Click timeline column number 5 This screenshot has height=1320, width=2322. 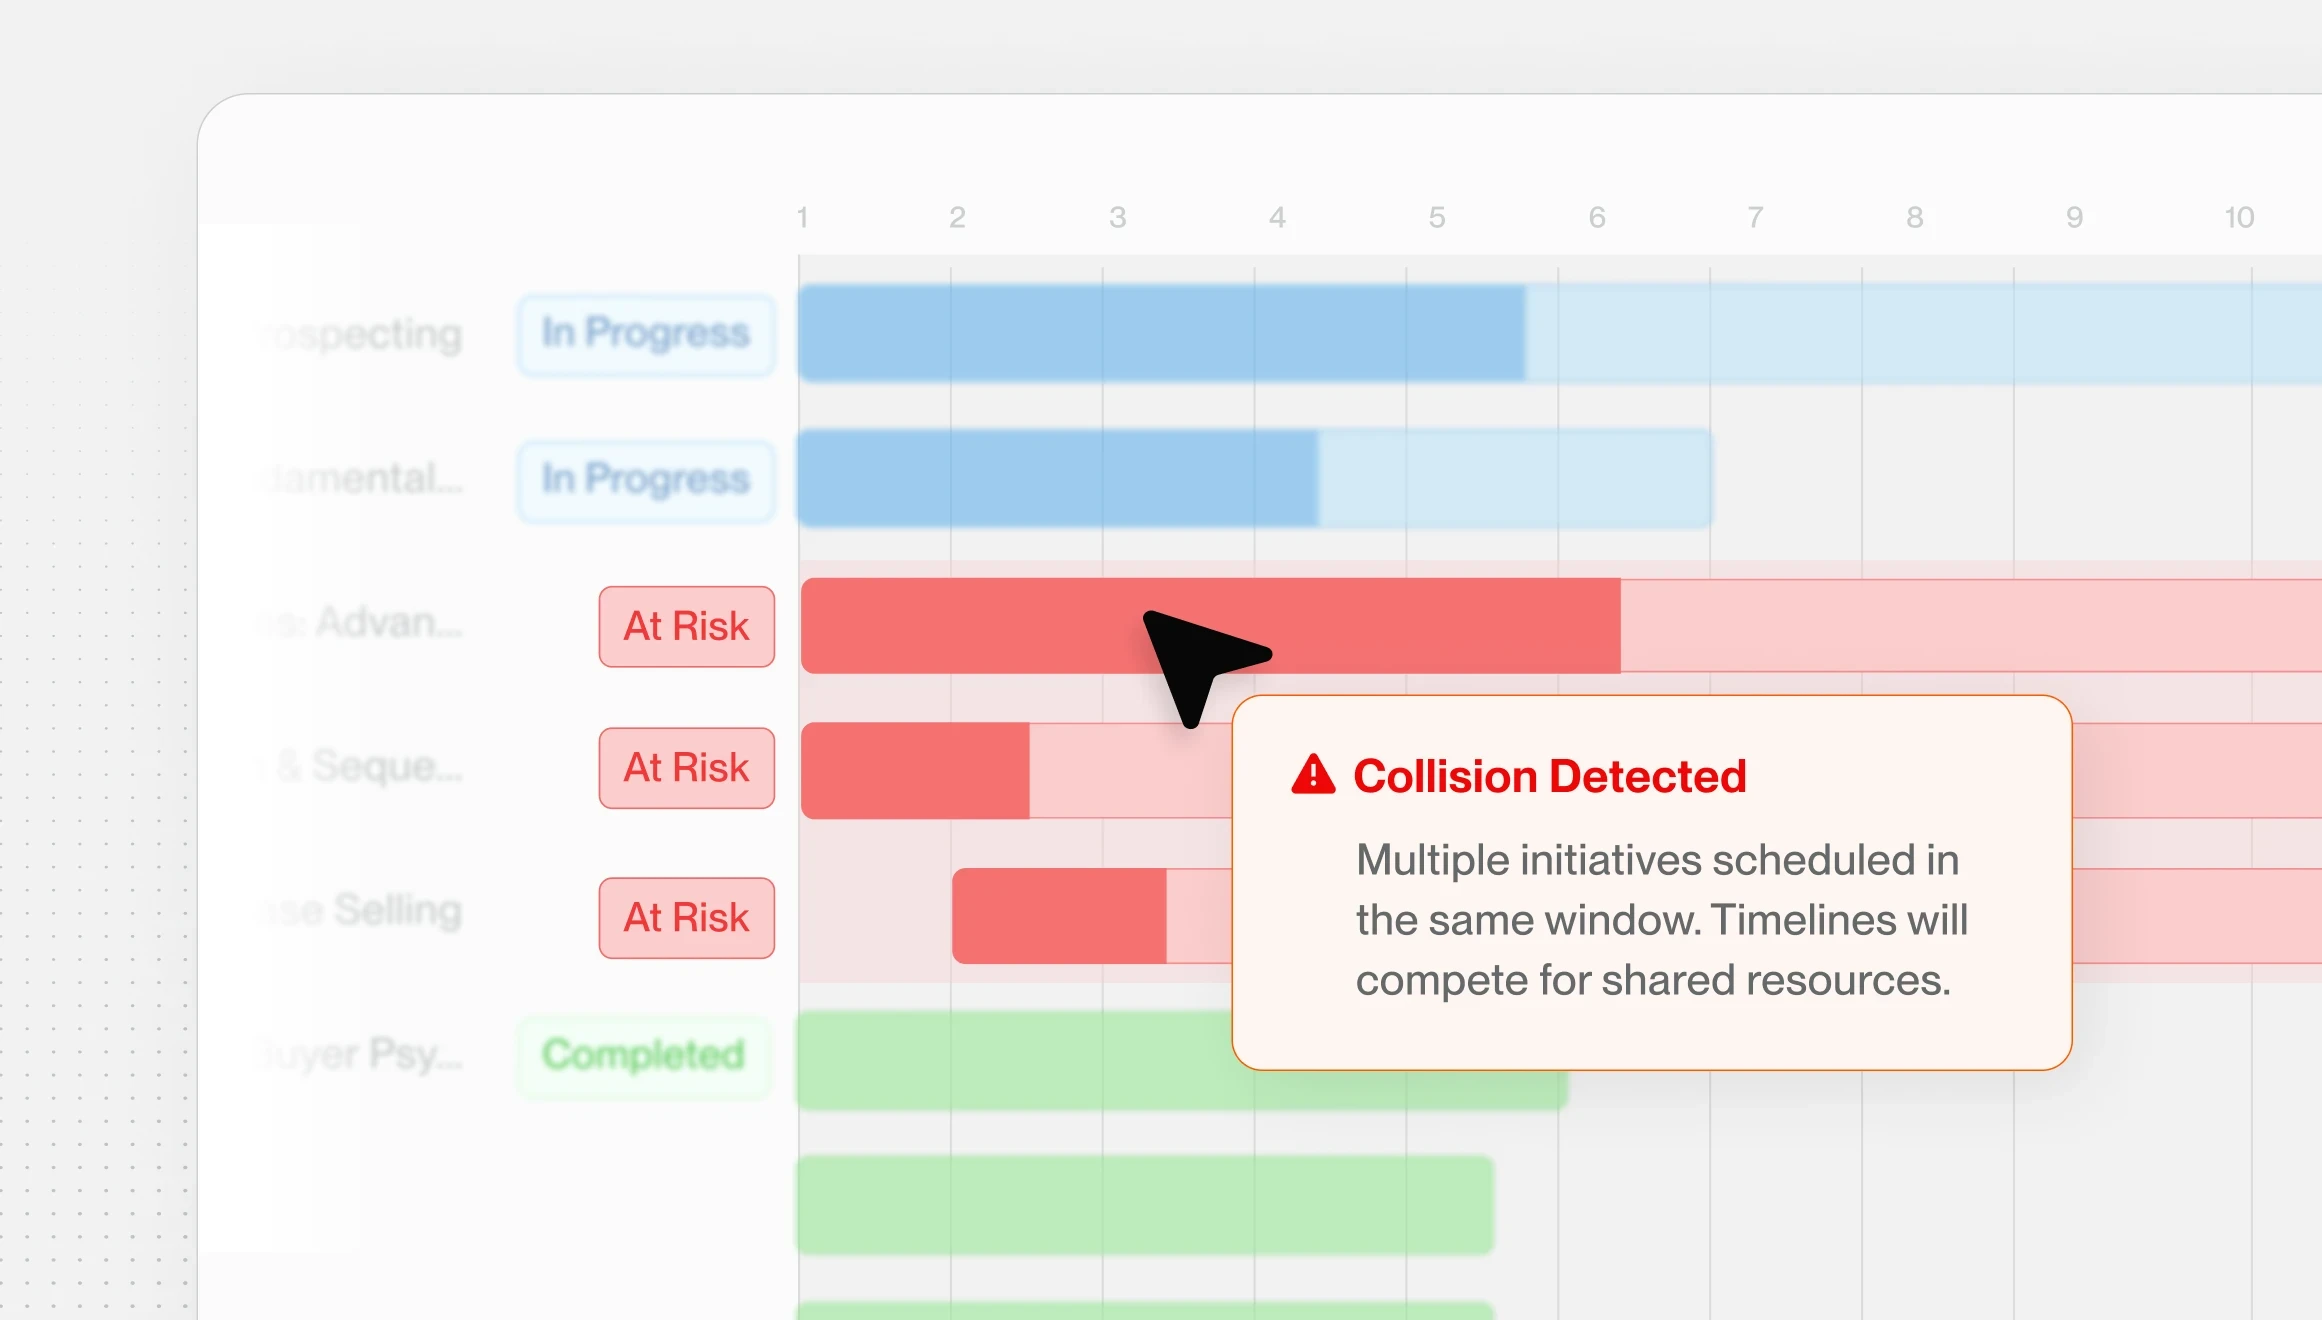[1437, 217]
